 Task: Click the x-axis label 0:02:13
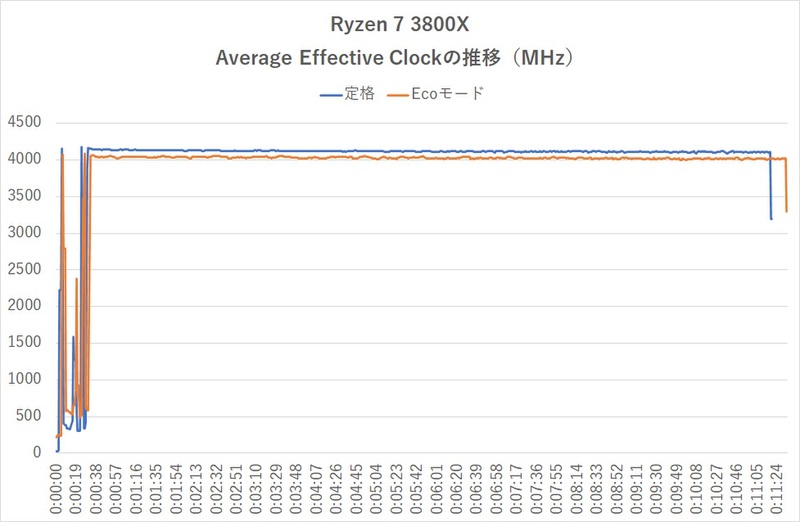click(x=196, y=489)
